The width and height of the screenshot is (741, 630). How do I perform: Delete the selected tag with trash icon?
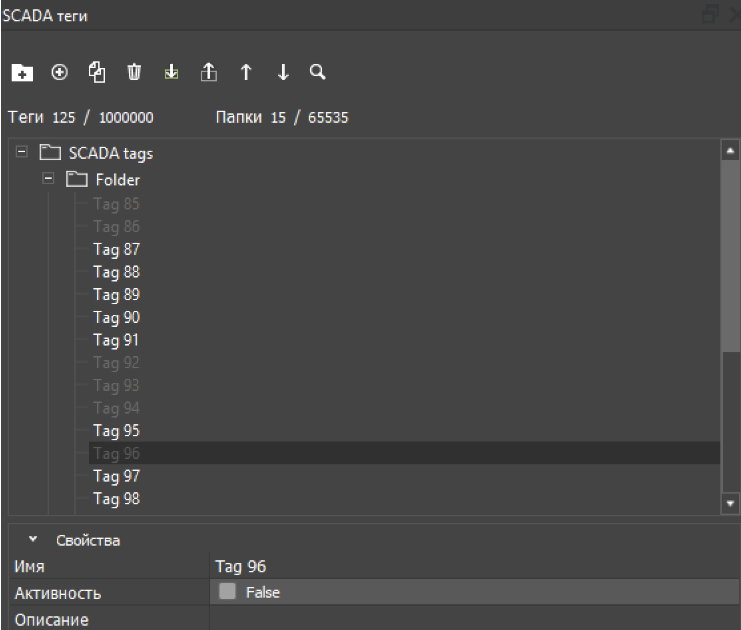[x=134, y=72]
